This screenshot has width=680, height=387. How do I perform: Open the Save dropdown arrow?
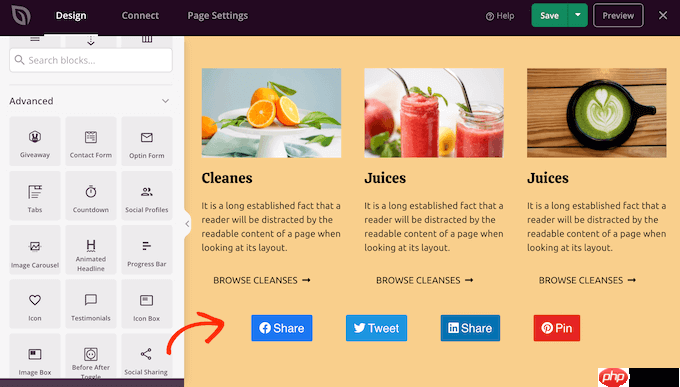[x=578, y=15]
